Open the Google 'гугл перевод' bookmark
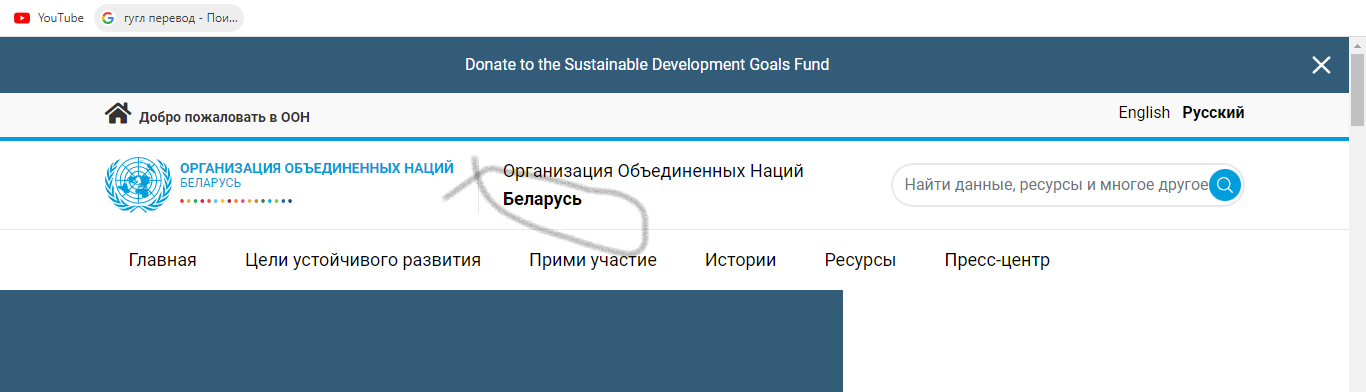This screenshot has width=1366, height=392. tap(169, 17)
